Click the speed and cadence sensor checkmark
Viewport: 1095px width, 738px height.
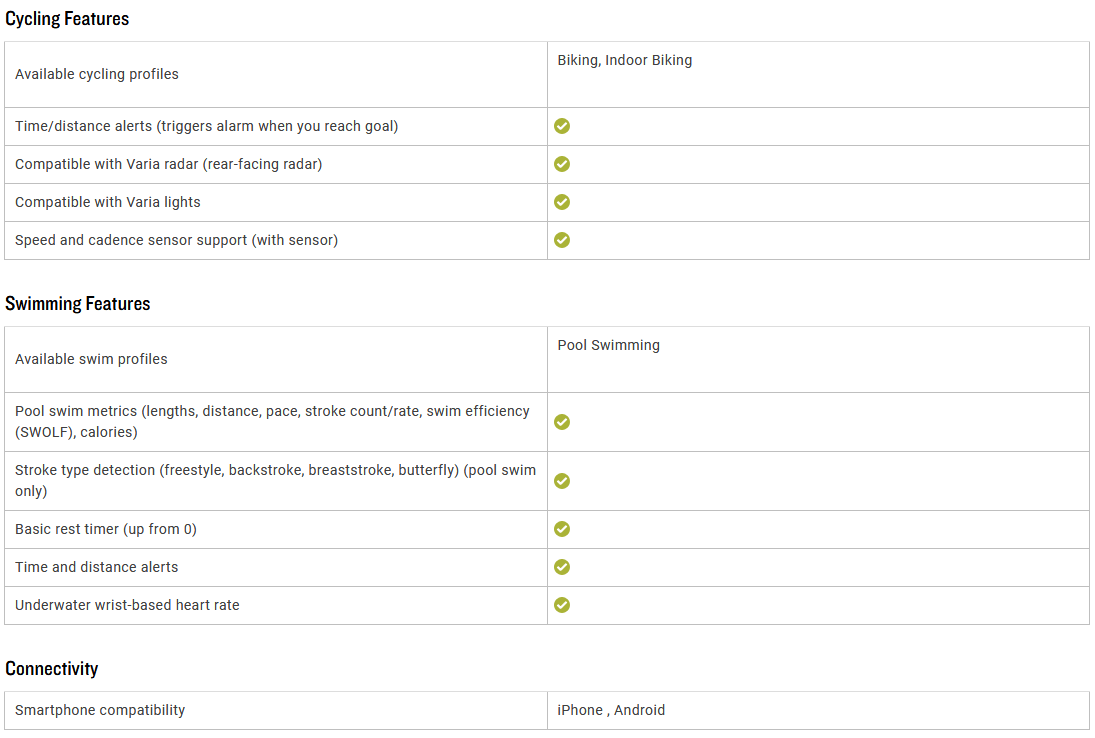point(561,240)
